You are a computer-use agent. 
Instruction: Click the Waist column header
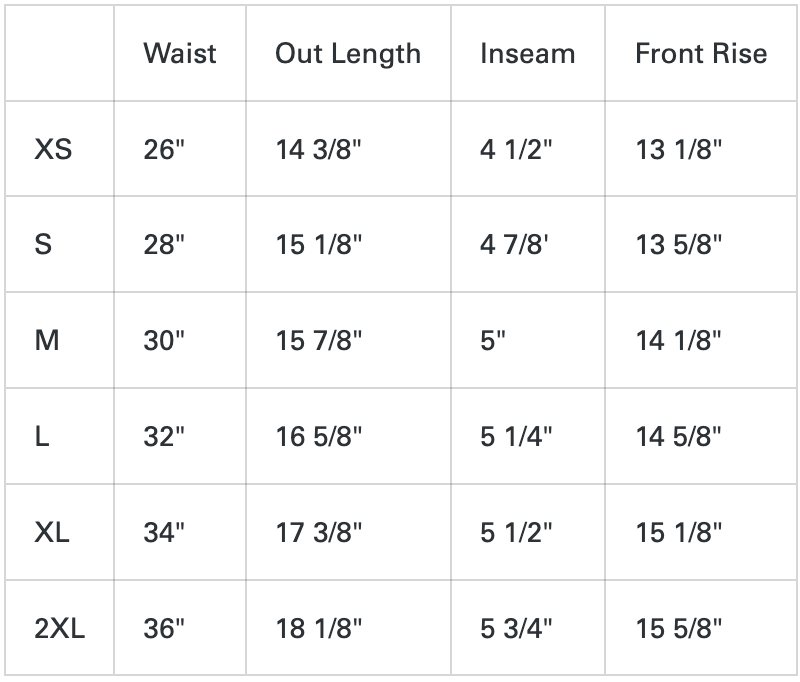click(x=179, y=53)
